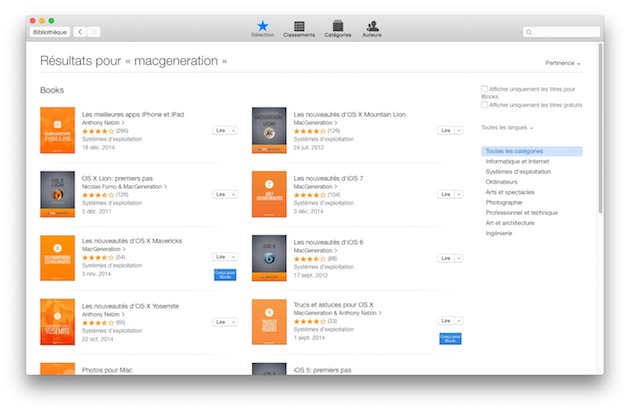The image size is (631, 412).
Task: Open the Auteurs person tab
Action: [372, 29]
